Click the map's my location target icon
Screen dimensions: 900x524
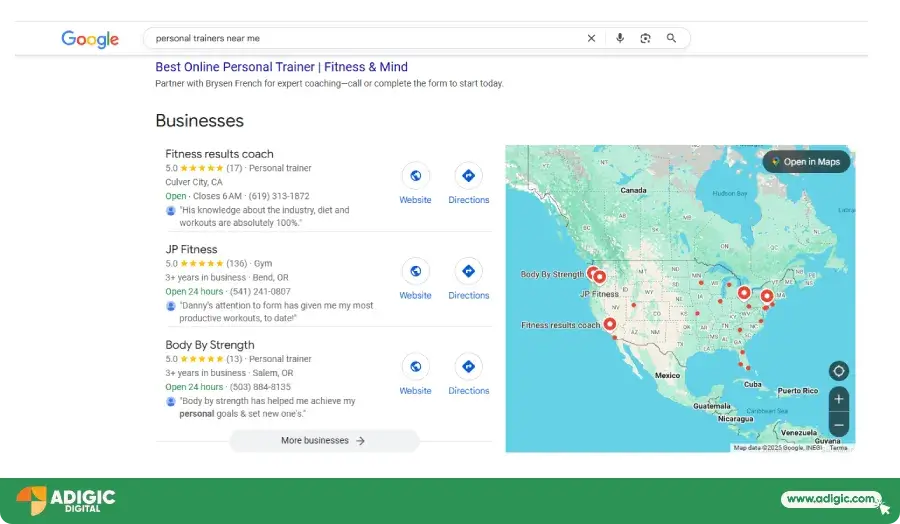coord(839,371)
